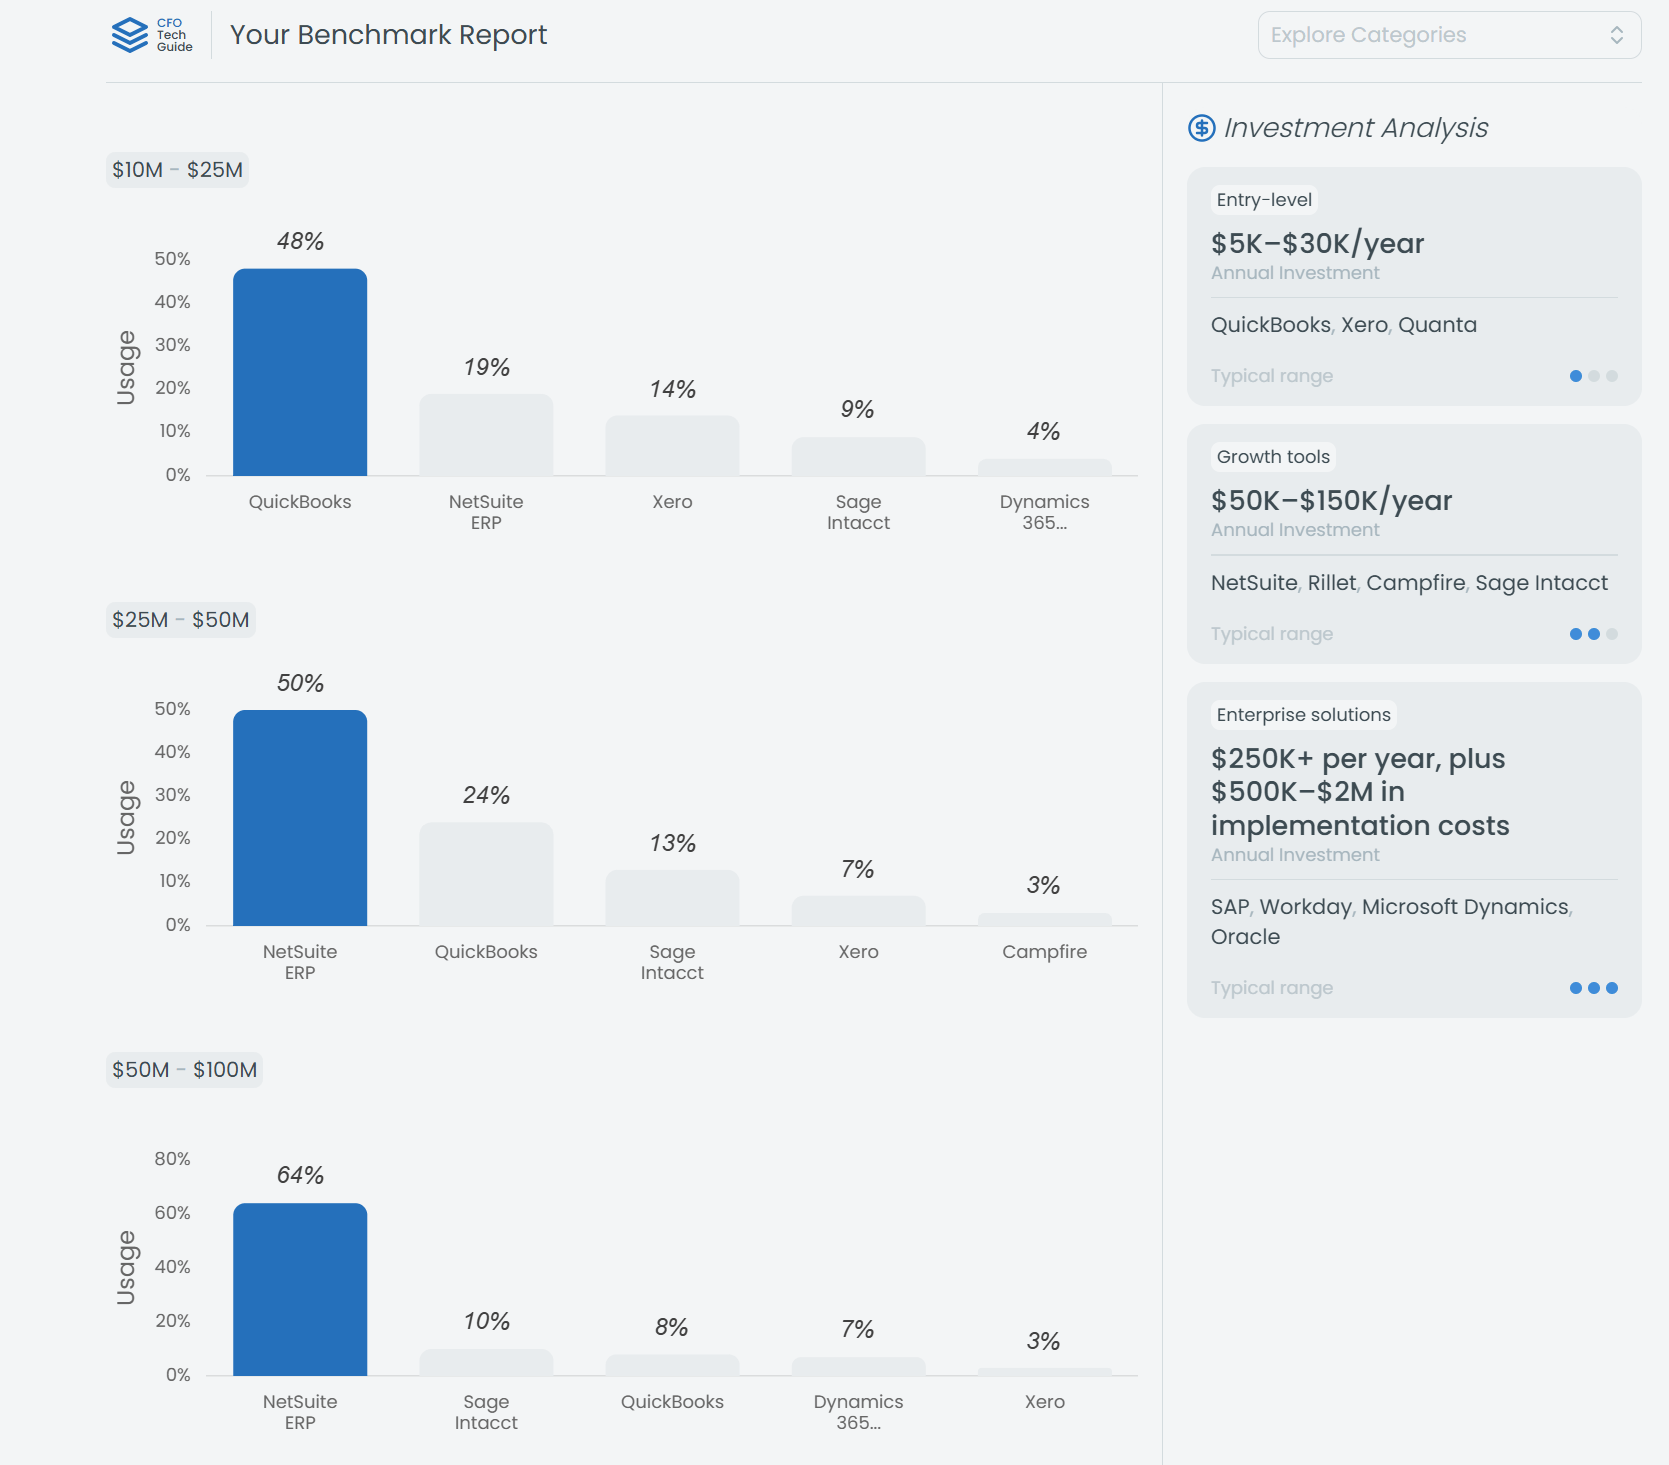The width and height of the screenshot is (1669, 1465).
Task: Click the blue NetSuite ERP bar at 50%
Action: (300, 818)
